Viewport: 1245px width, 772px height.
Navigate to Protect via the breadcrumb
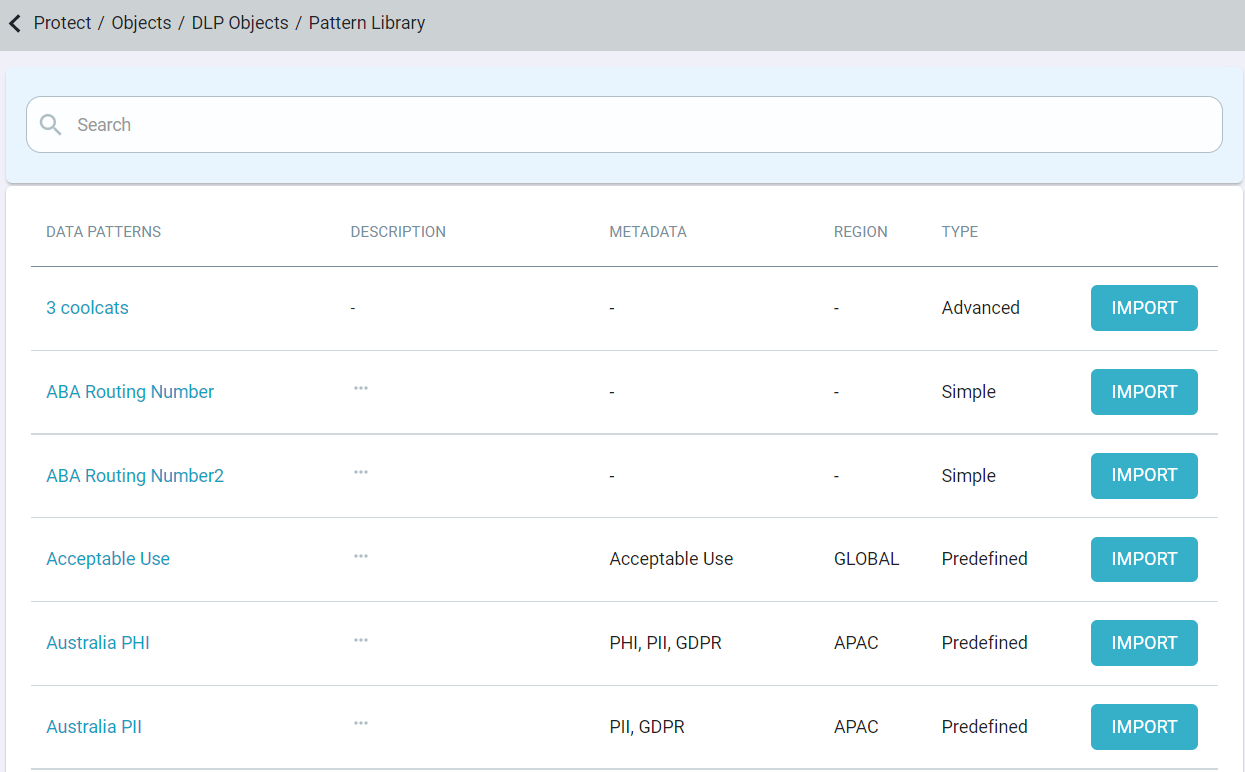62,22
